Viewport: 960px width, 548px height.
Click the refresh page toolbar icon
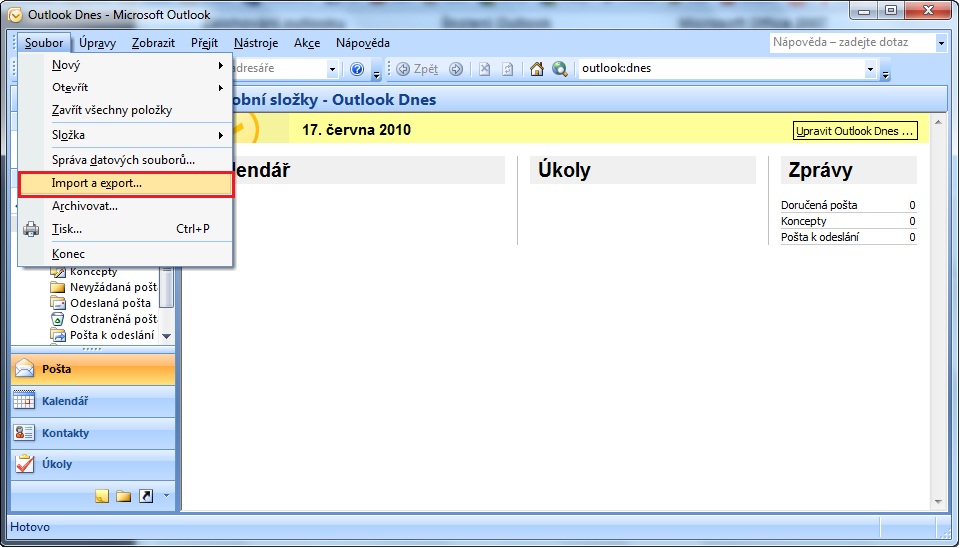(508, 69)
